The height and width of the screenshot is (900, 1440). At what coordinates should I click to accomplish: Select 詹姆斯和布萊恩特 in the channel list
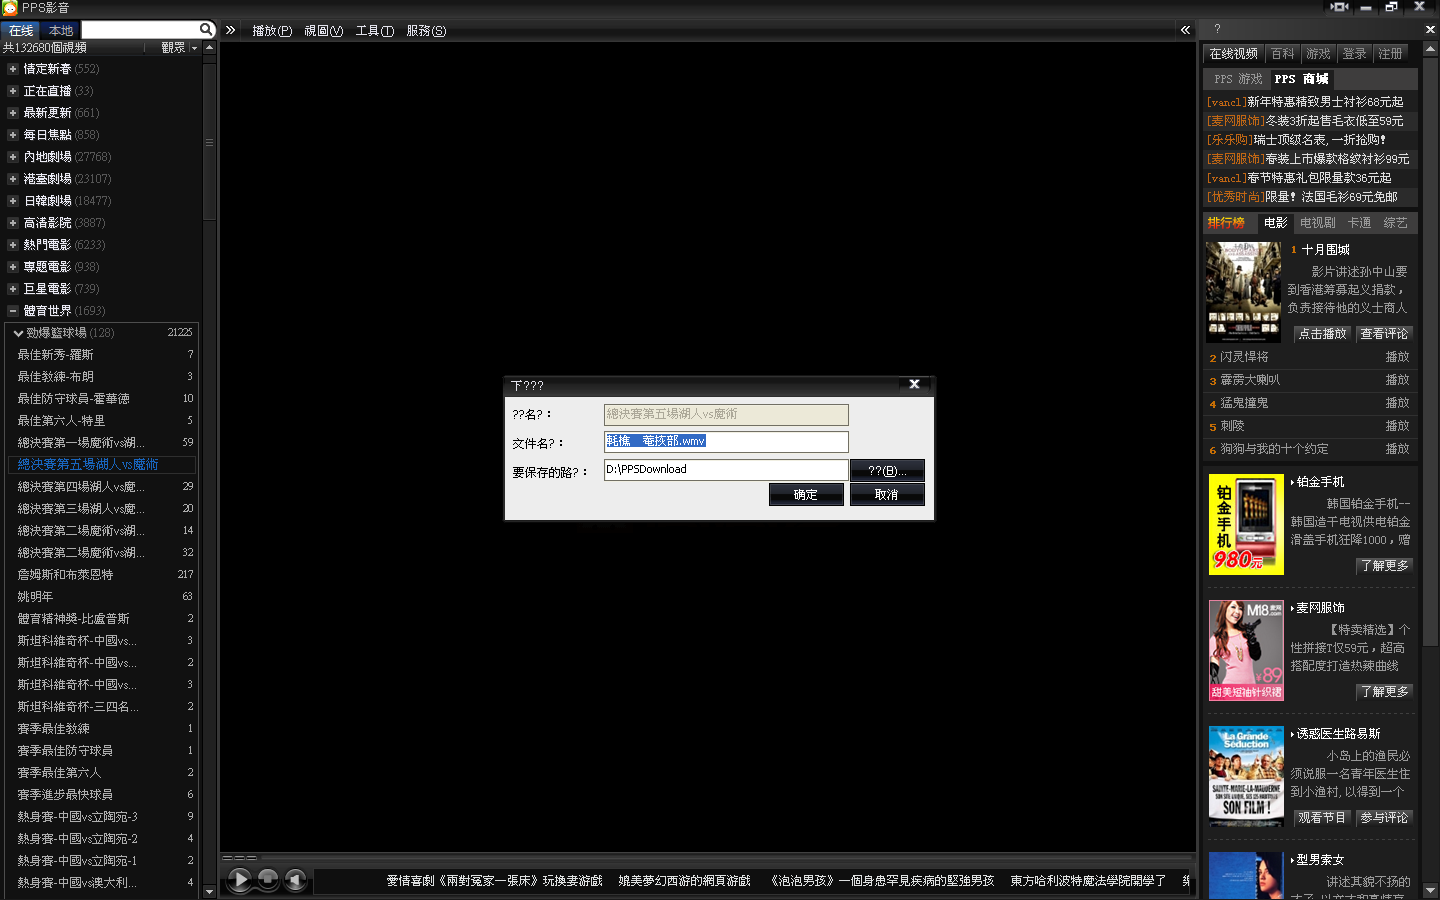coord(100,575)
